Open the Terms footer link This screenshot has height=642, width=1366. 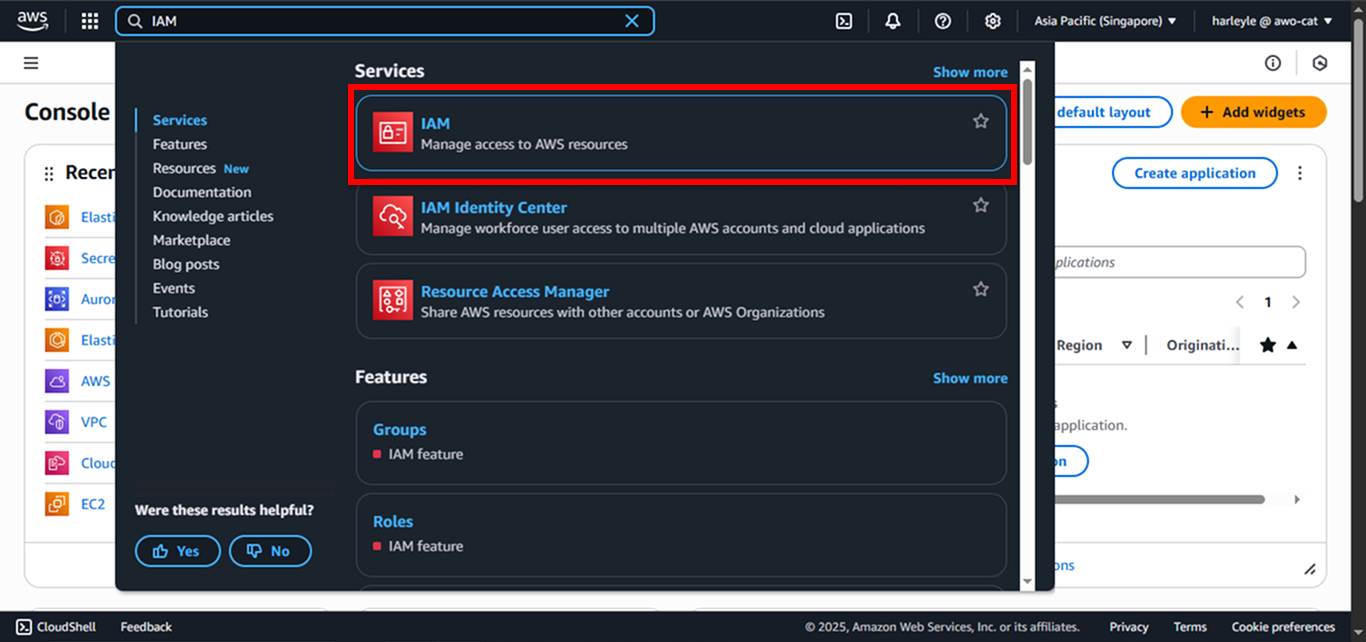1190,627
